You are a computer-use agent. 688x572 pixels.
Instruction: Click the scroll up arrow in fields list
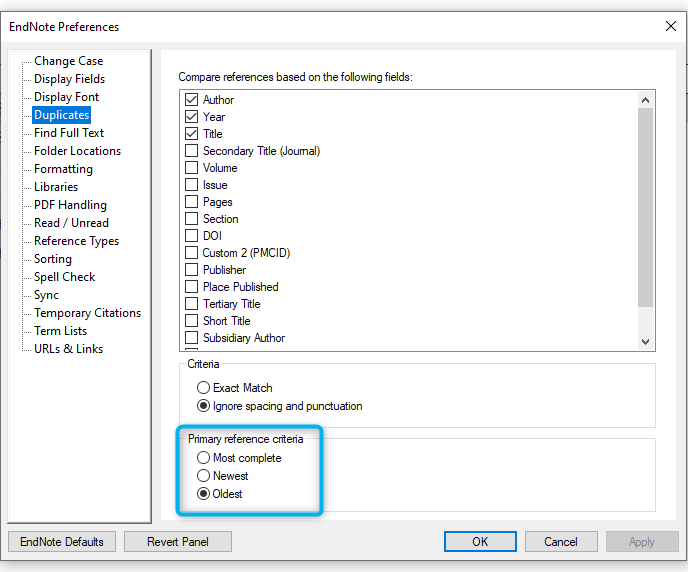pos(645,100)
